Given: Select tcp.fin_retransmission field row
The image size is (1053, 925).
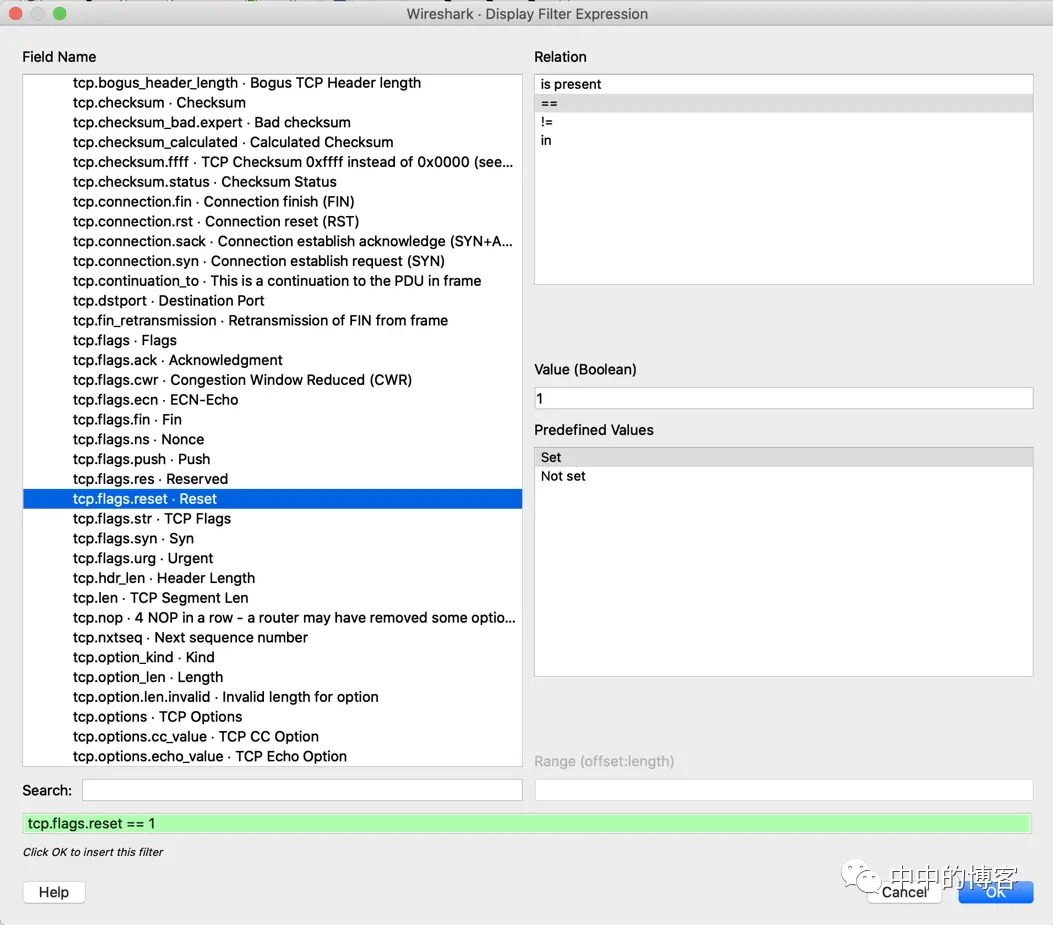Looking at the screenshot, I should (x=273, y=320).
